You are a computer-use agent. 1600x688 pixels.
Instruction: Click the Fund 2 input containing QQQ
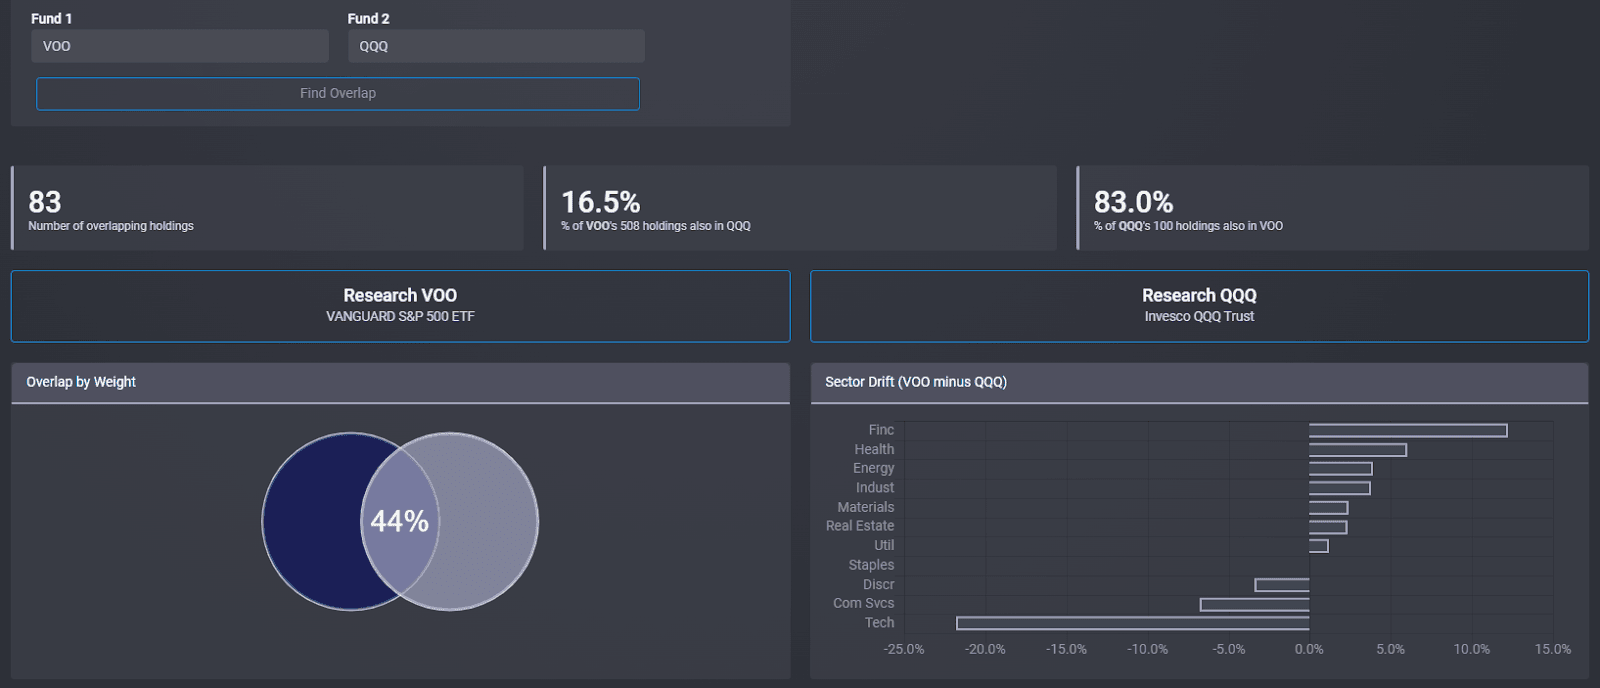496,46
